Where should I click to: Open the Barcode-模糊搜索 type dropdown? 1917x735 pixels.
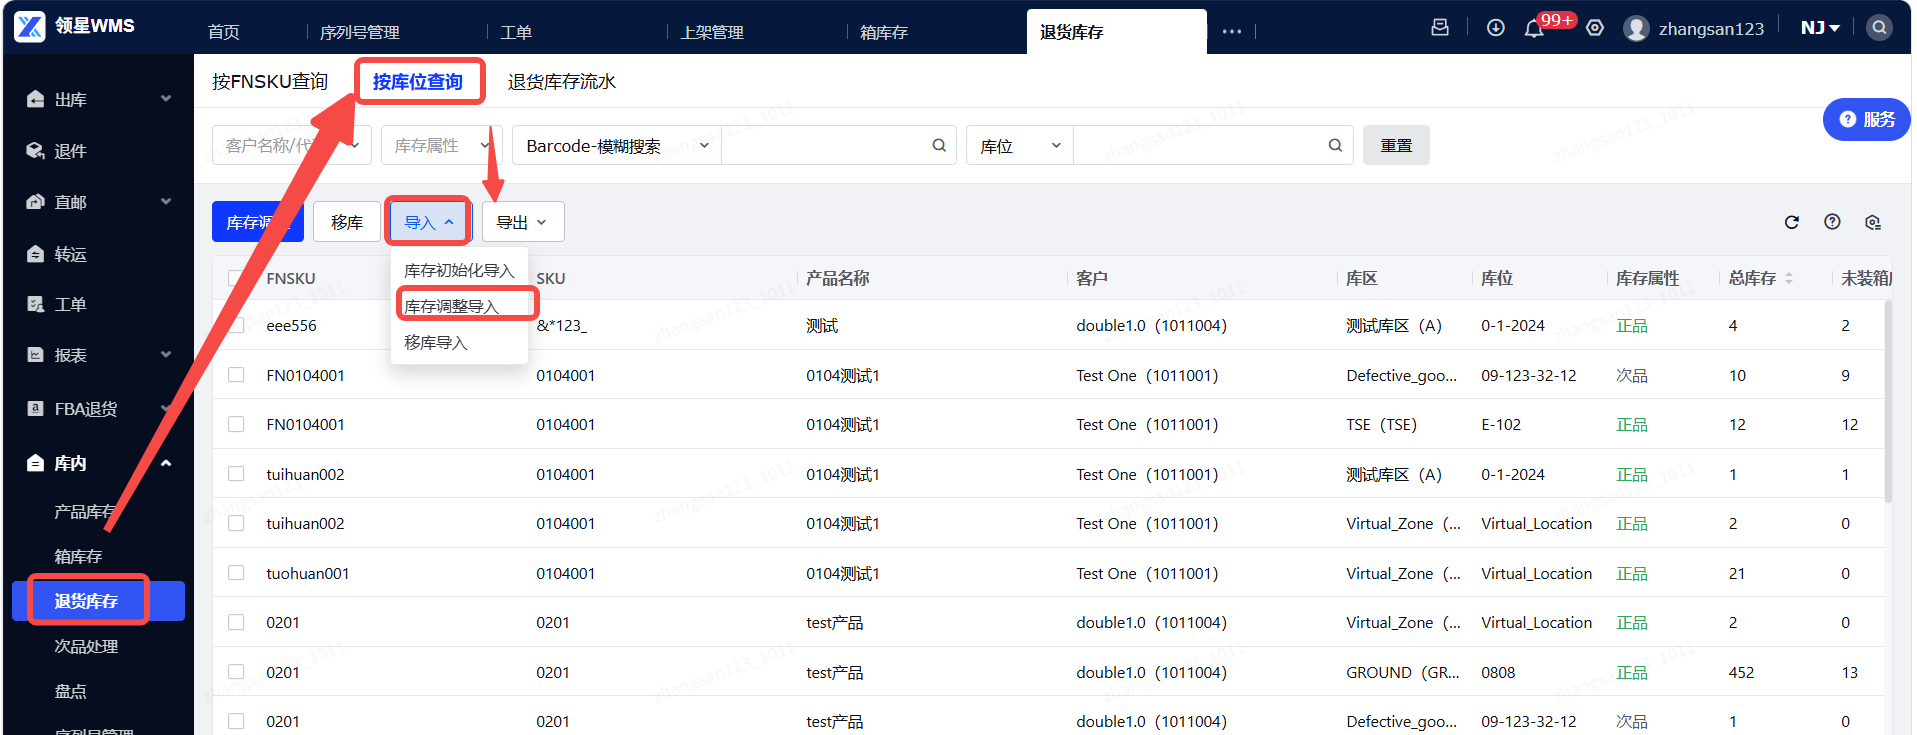pos(617,145)
